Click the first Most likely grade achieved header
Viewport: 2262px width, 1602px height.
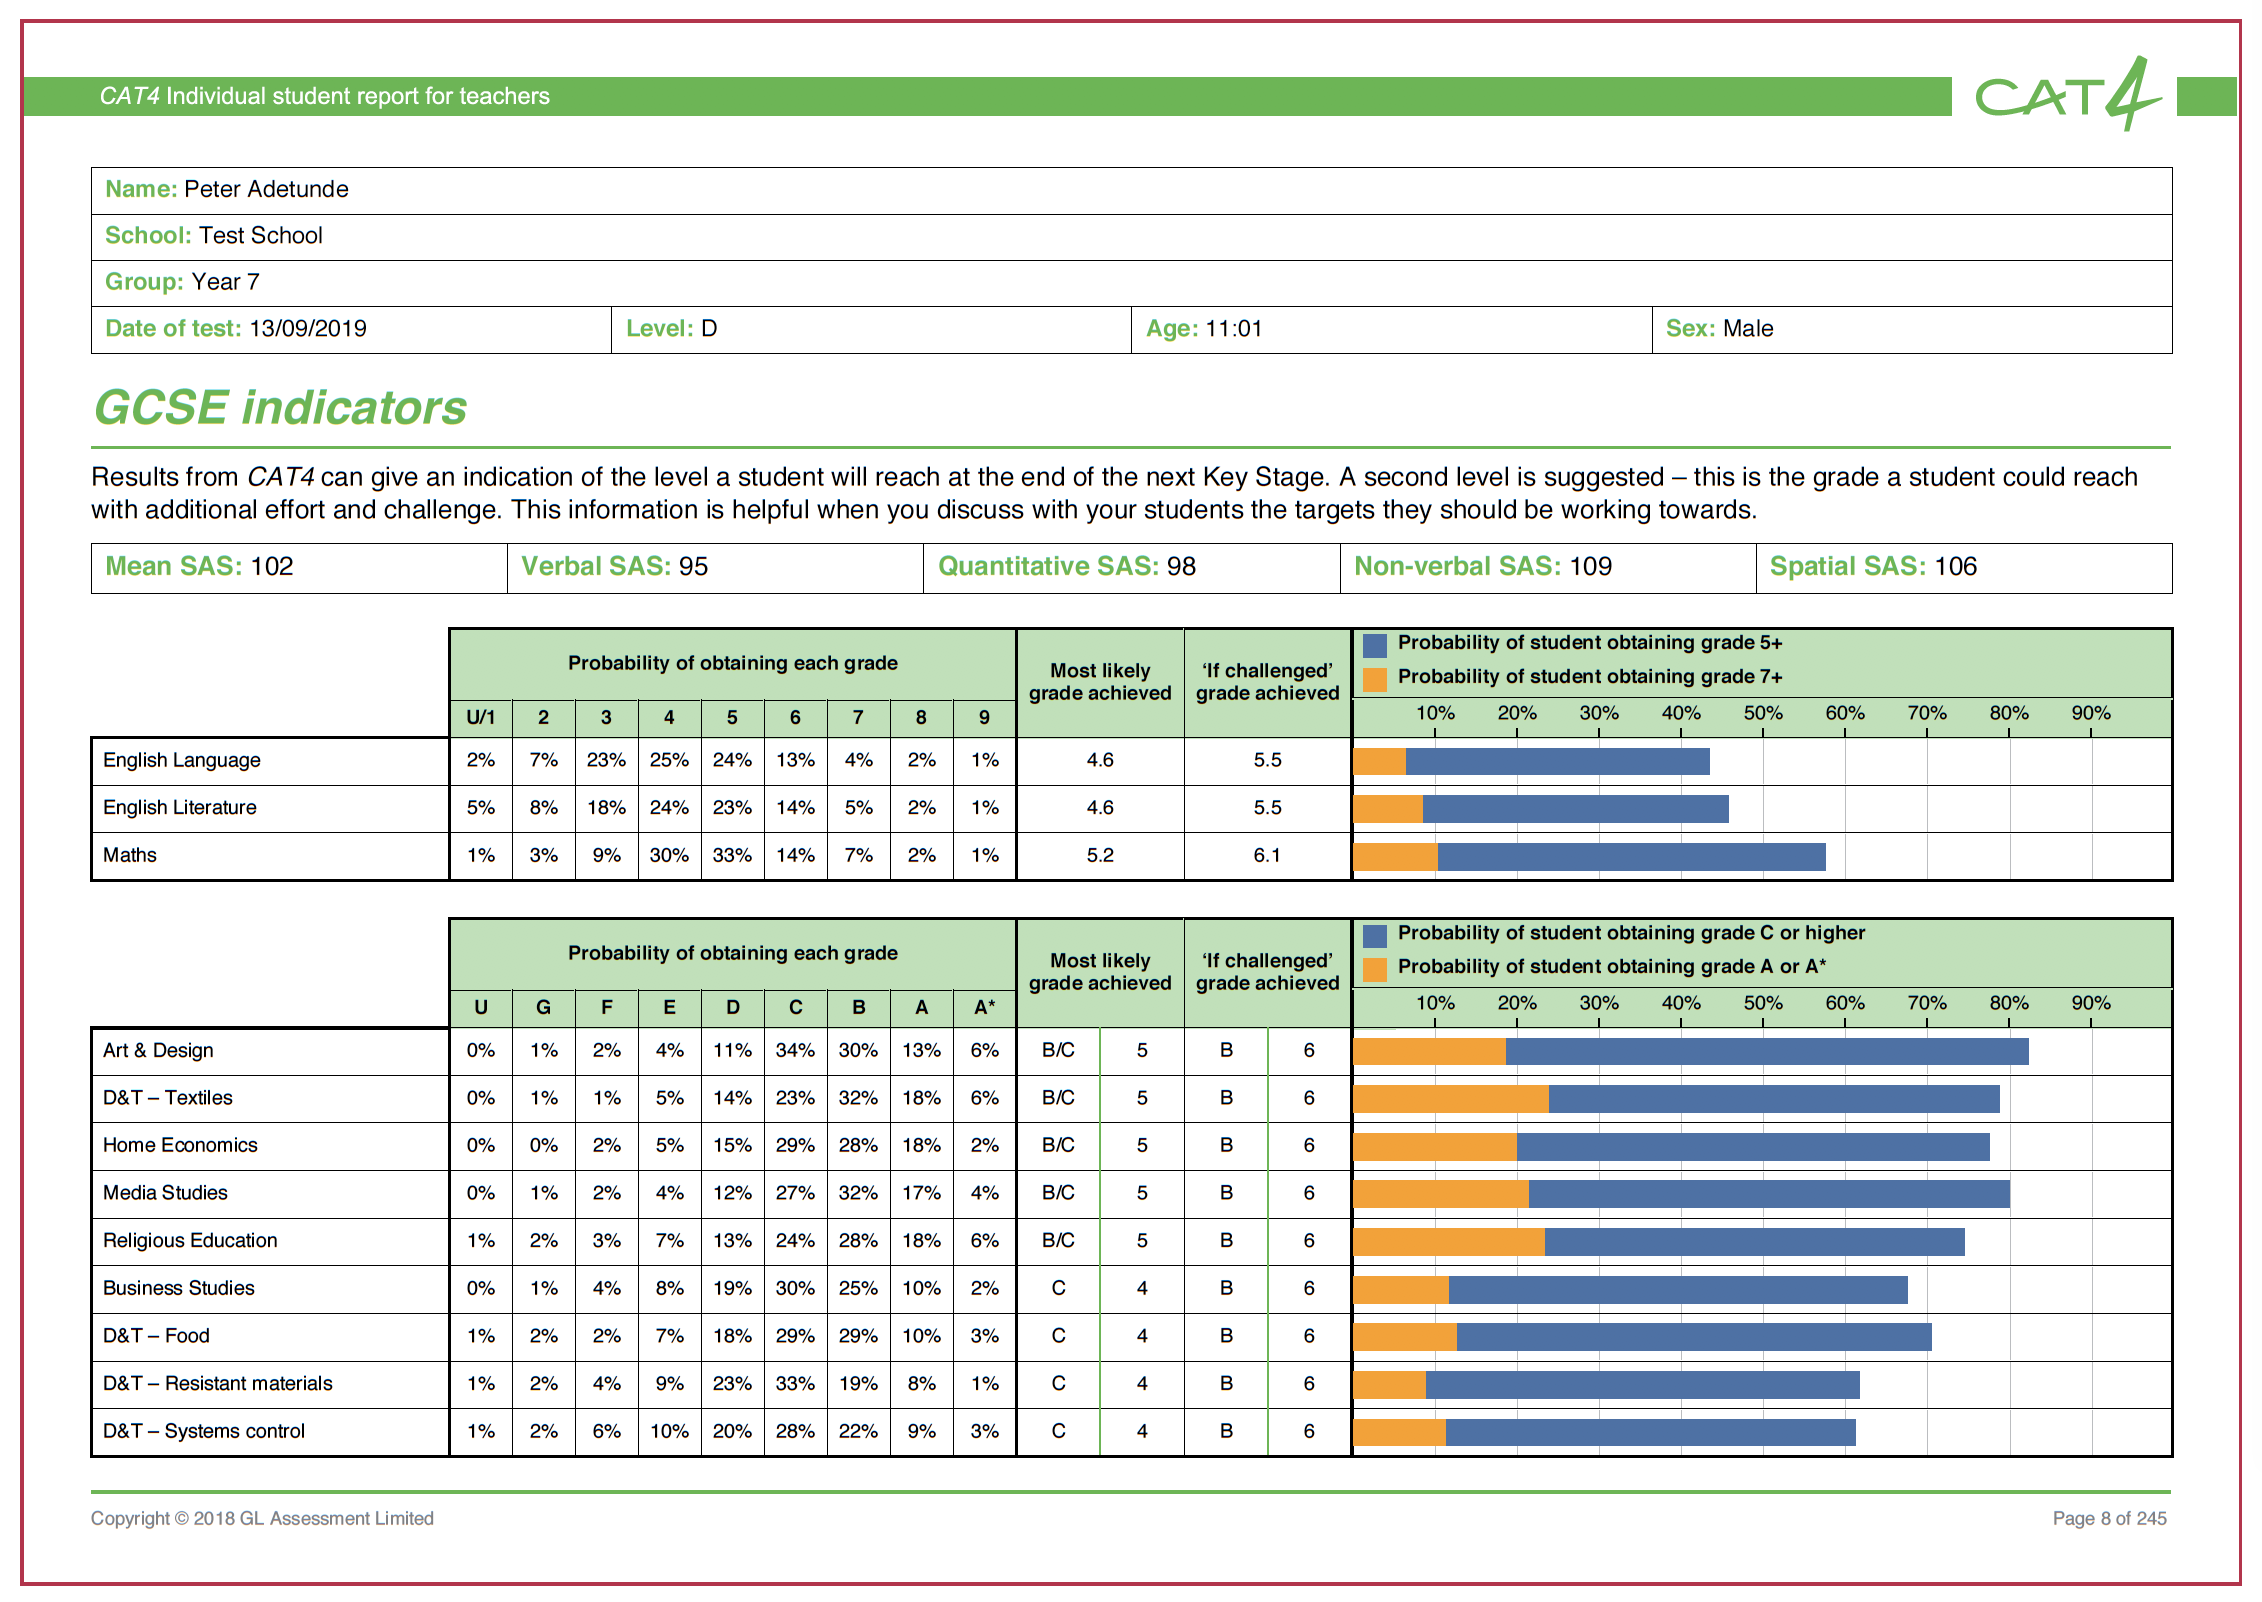pyautogui.click(x=1100, y=682)
